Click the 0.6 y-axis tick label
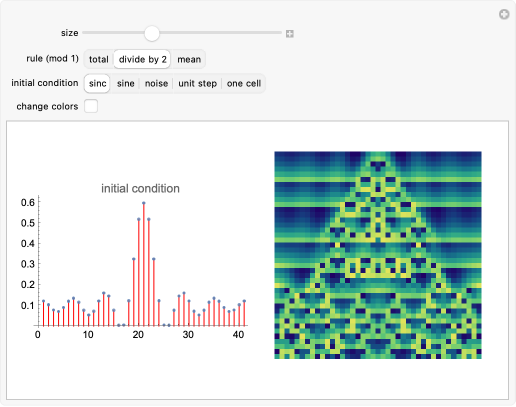The width and height of the screenshot is (516, 407). click(28, 202)
